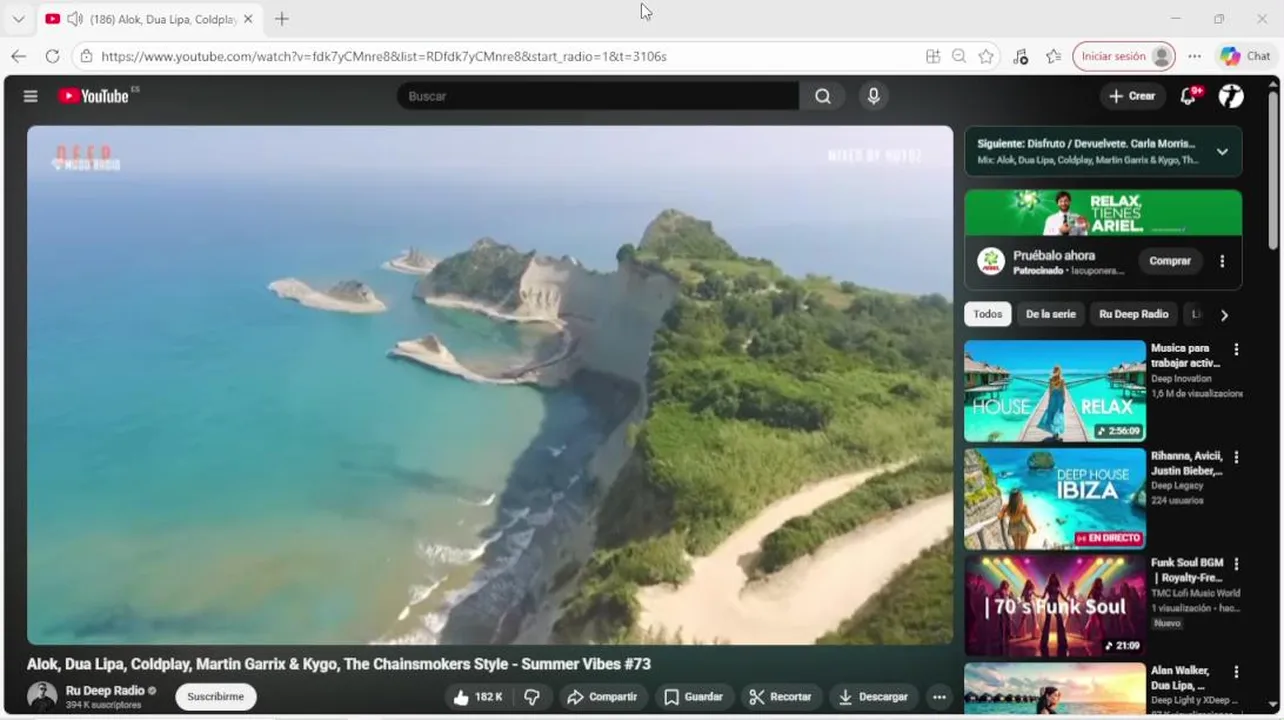Click the search magnifier button
This screenshot has width=1284, height=720.
tap(822, 96)
